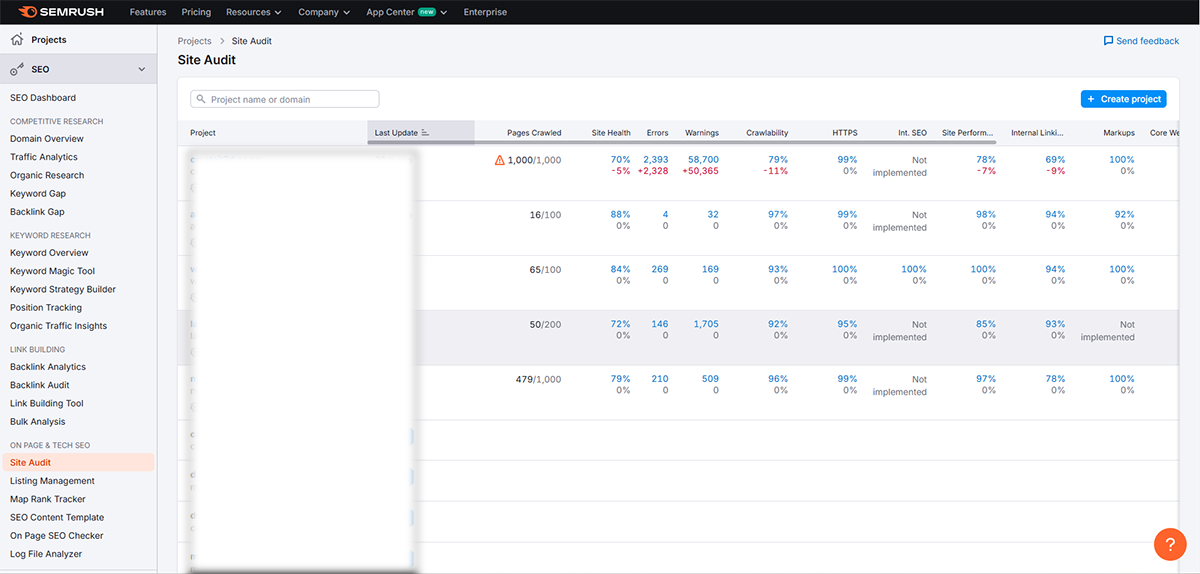The width and height of the screenshot is (1200, 574).
Task: Click the Last Update sort icon
Action: point(425,132)
